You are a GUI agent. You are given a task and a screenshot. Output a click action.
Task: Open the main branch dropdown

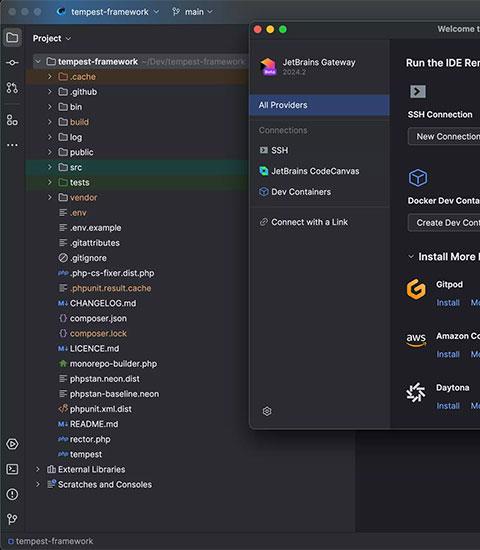click(192, 12)
